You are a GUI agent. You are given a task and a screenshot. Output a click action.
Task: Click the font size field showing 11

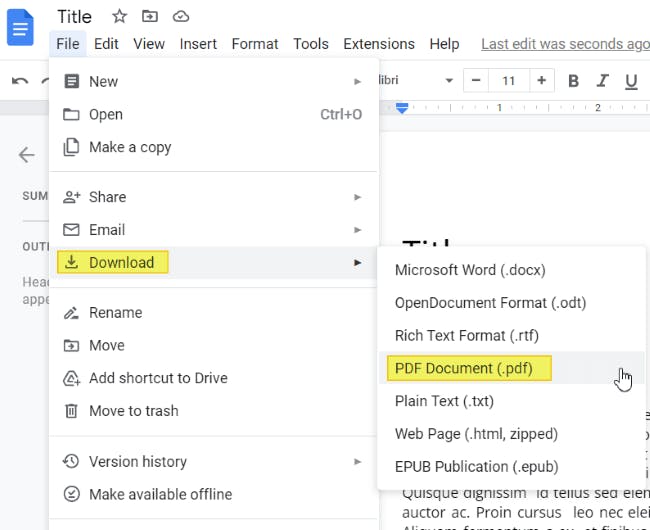tap(509, 80)
